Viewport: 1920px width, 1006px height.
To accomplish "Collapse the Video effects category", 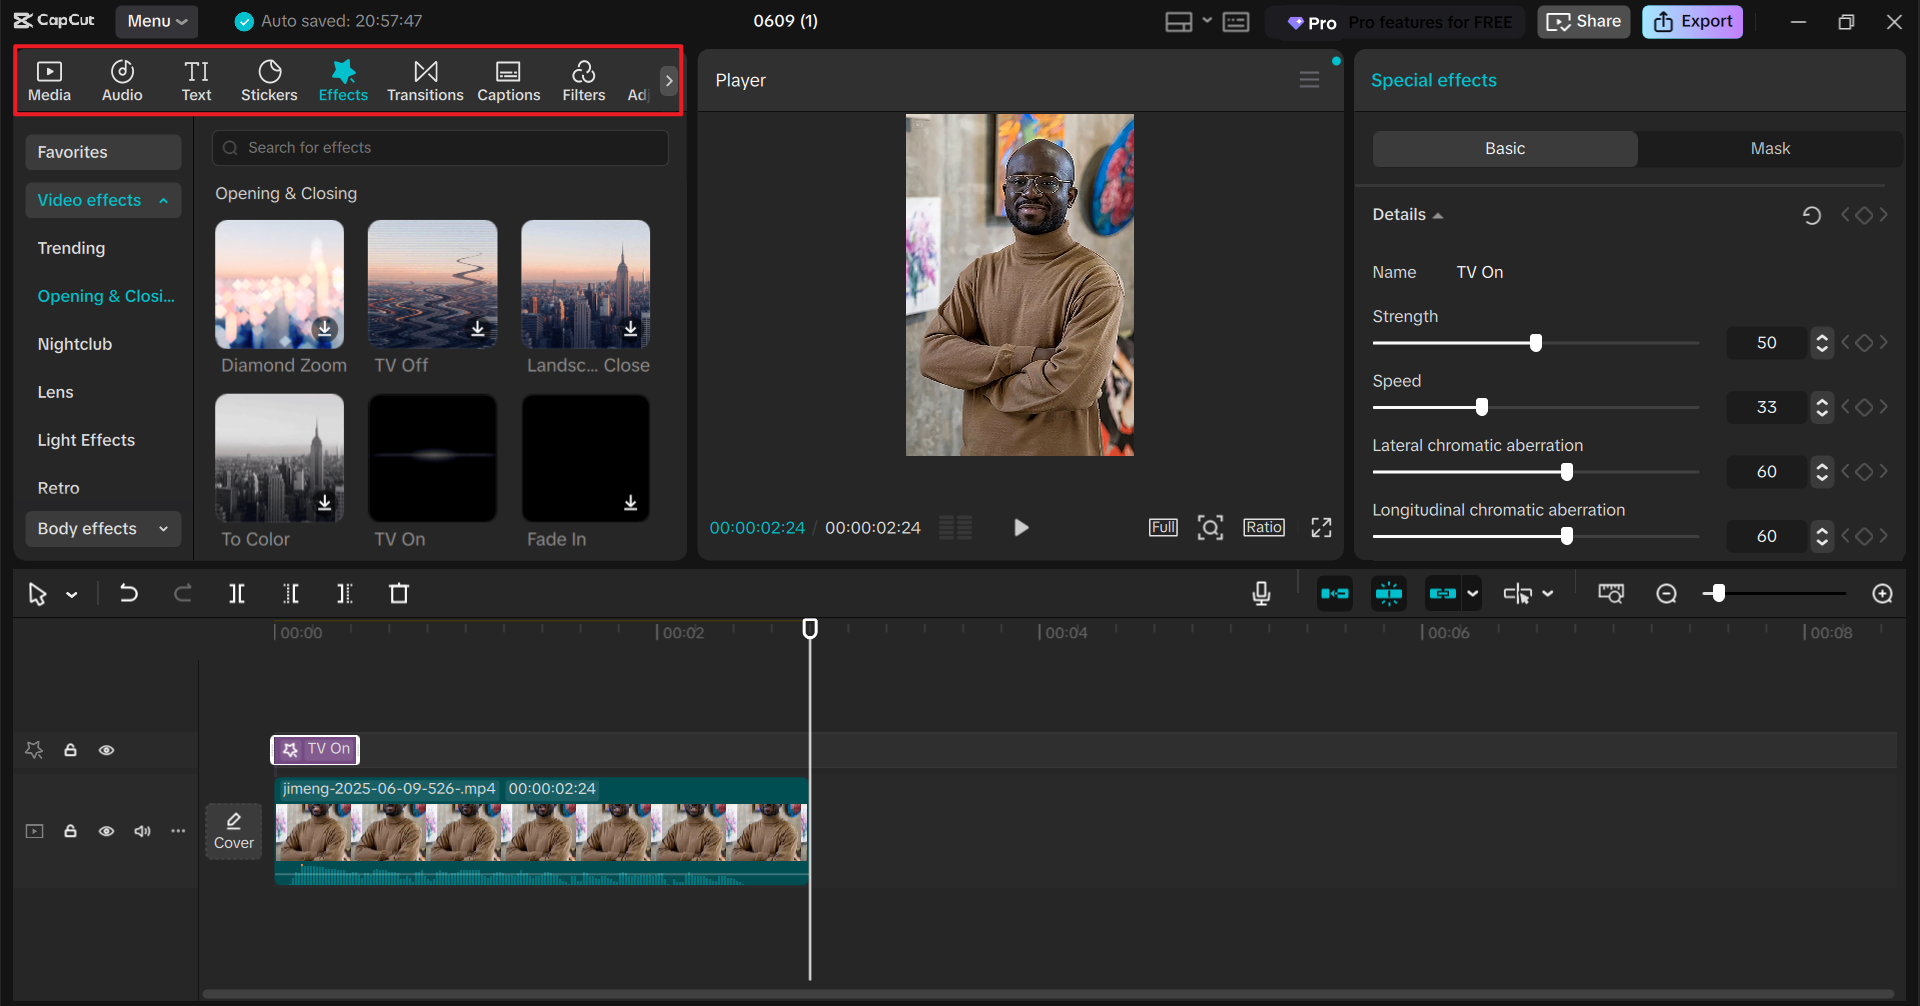I will 103,200.
